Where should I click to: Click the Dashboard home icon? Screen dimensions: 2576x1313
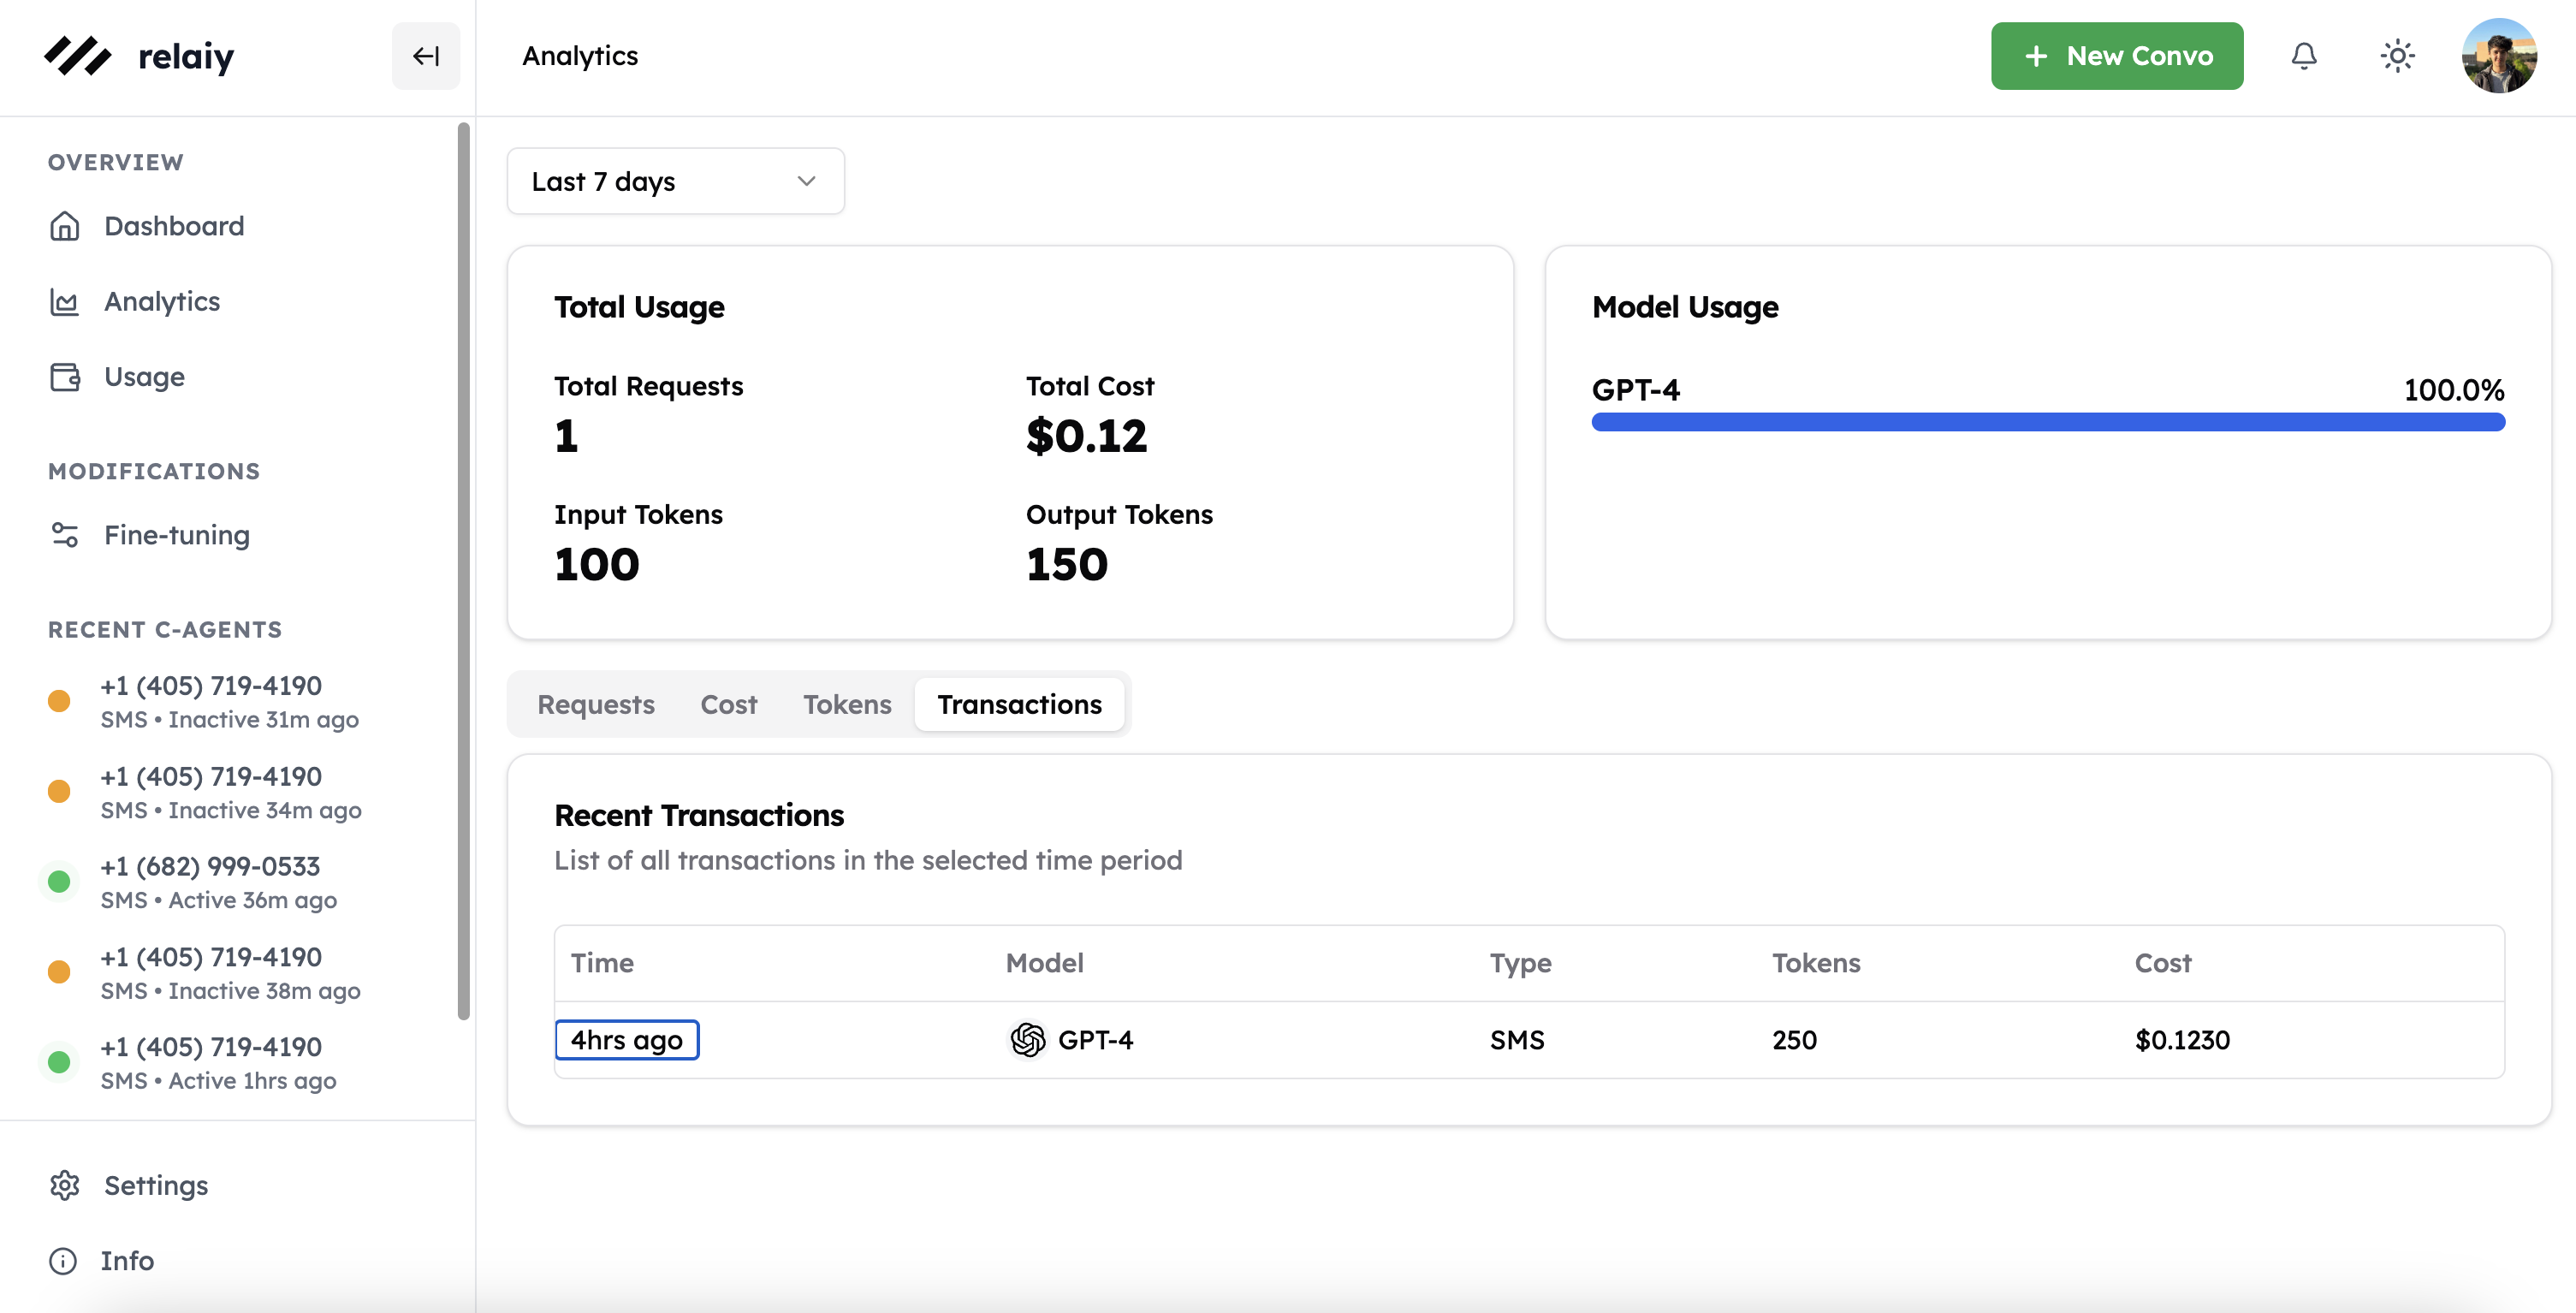[x=65, y=226]
